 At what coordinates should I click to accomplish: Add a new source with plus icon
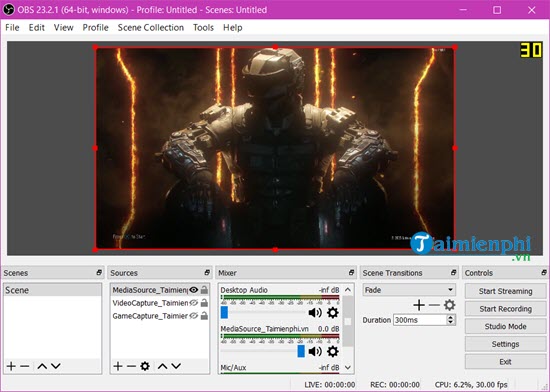click(118, 366)
